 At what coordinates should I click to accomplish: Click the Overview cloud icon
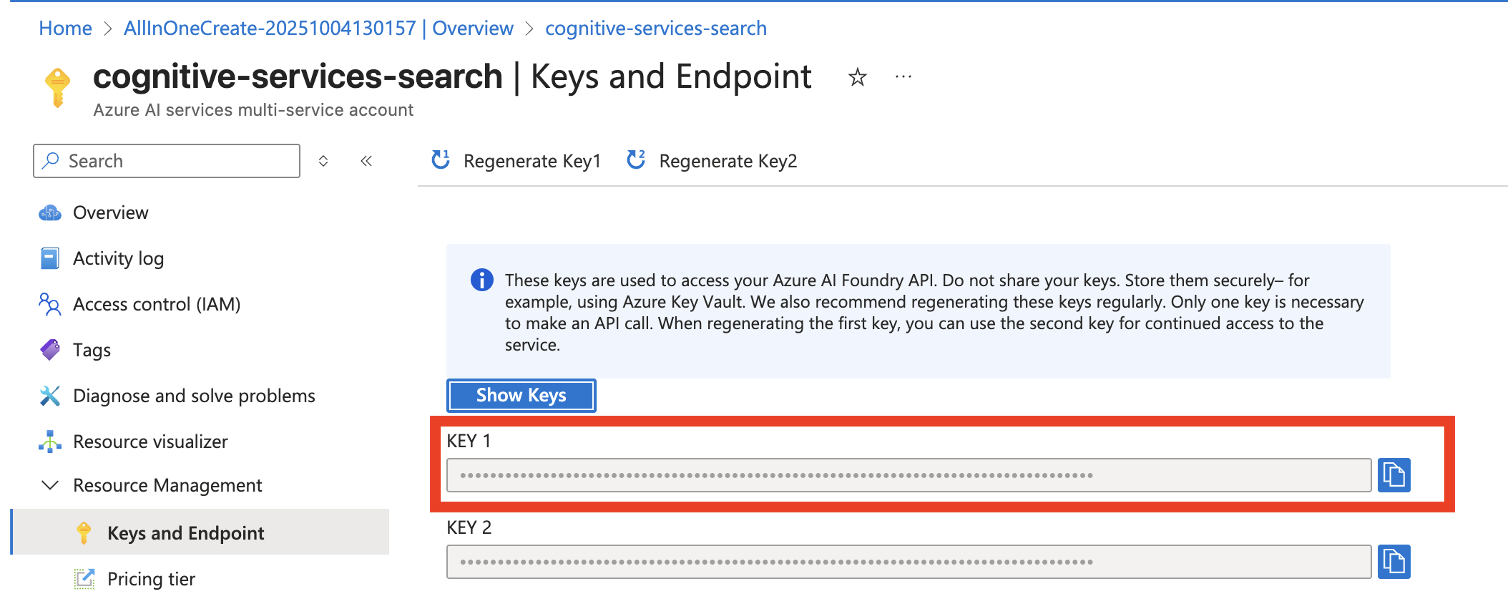pos(50,213)
